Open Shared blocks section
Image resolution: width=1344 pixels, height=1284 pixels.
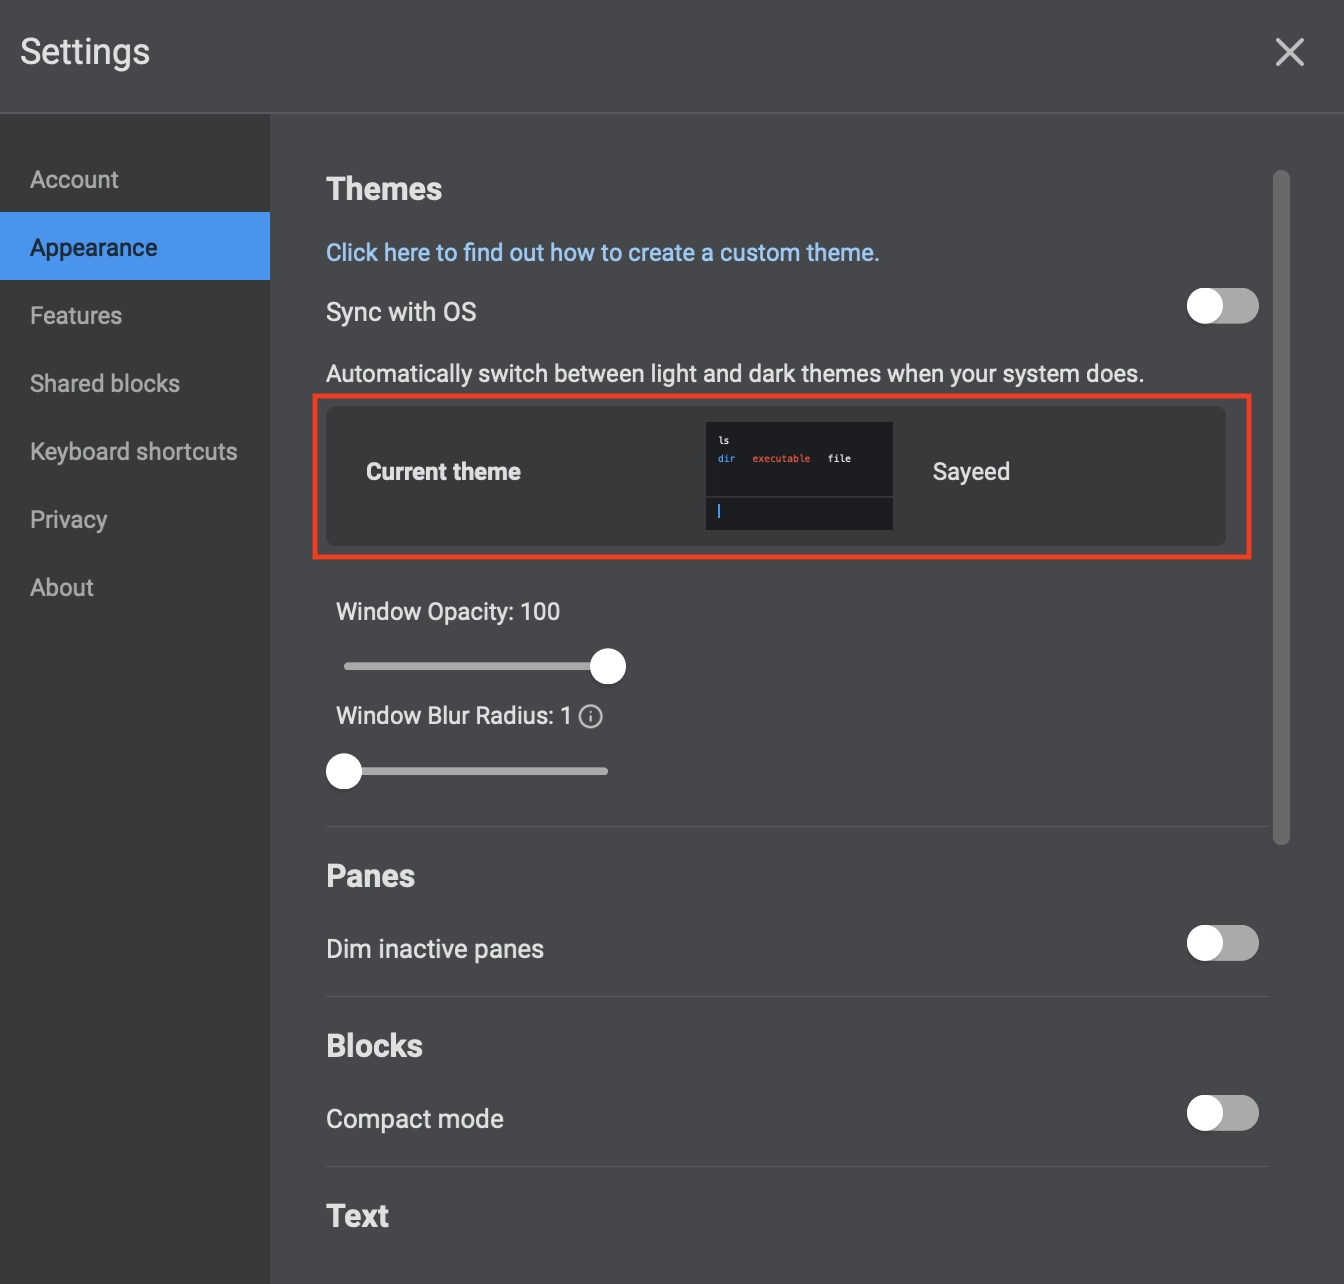(x=135, y=384)
